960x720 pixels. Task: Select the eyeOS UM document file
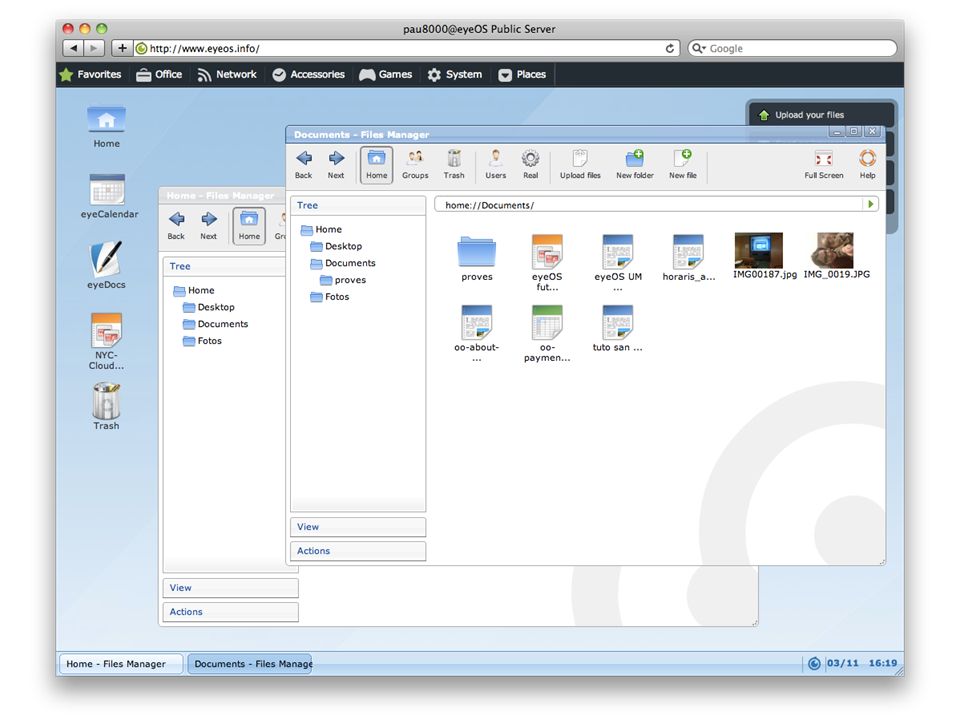tap(618, 263)
